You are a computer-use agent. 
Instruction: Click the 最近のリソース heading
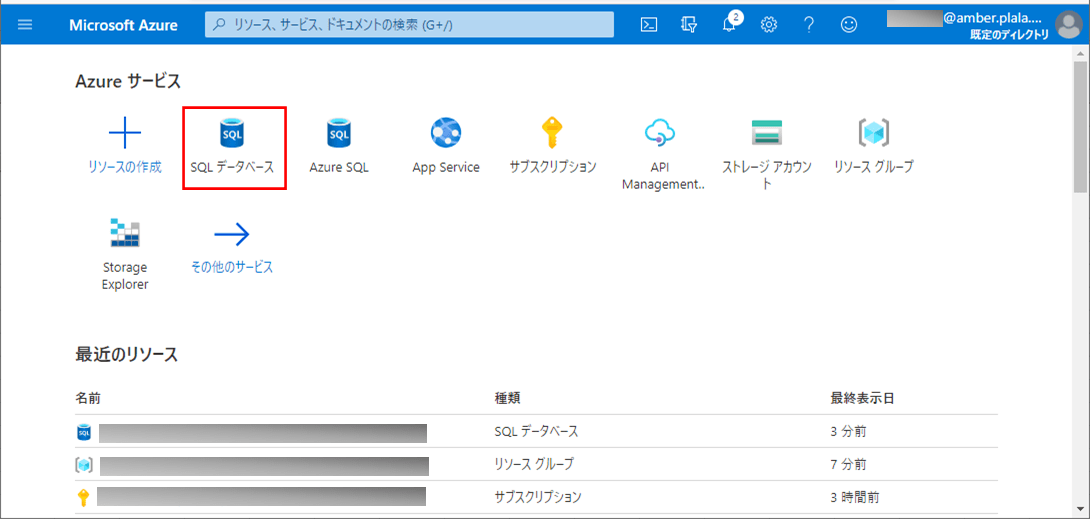[127, 355]
